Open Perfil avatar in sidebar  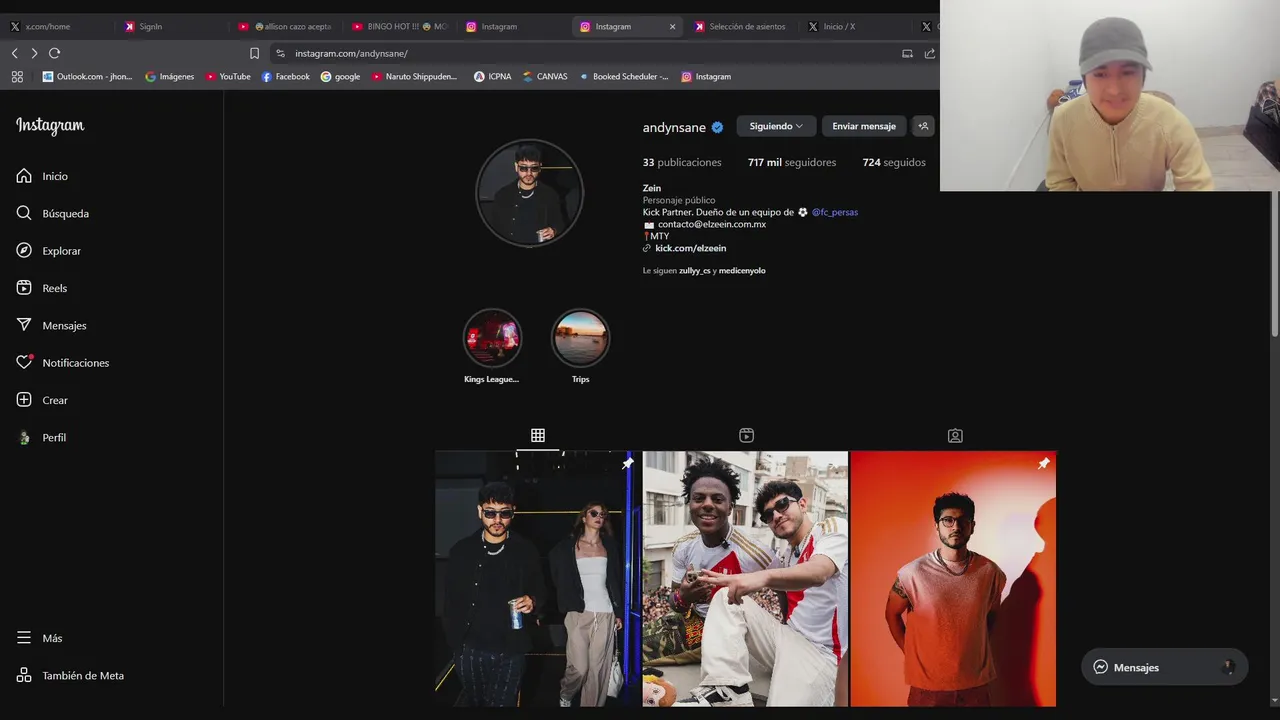tap(24, 437)
